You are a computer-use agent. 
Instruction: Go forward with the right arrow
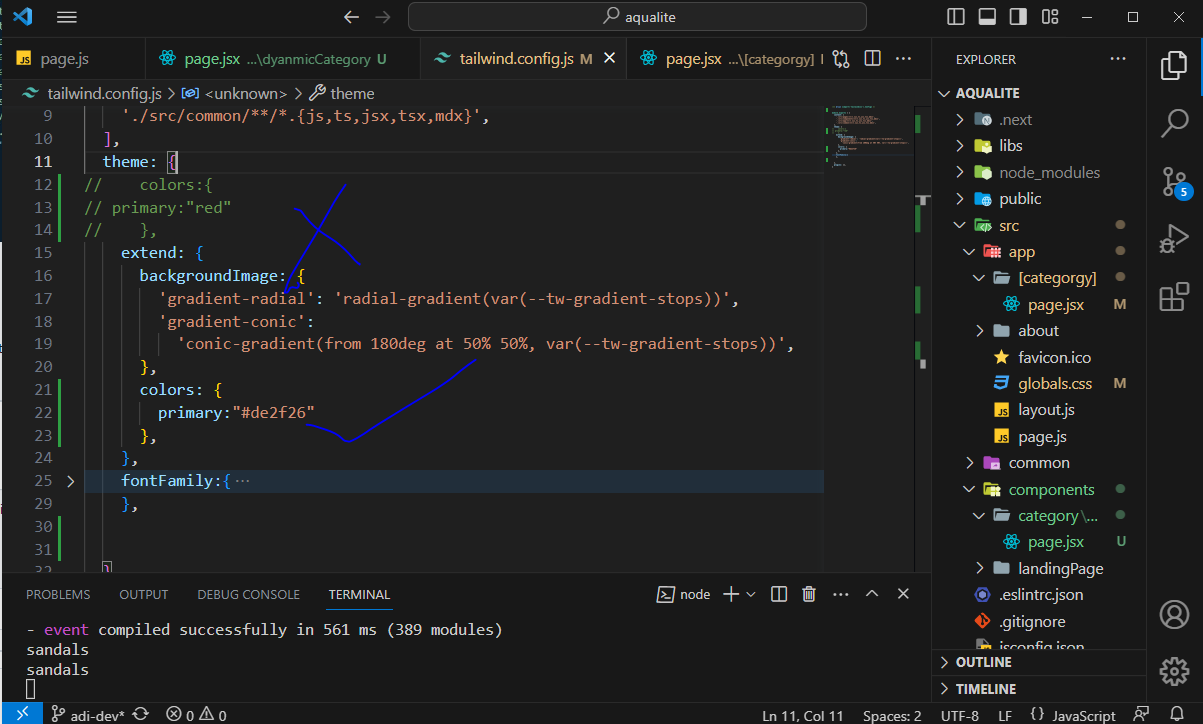click(x=382, y=17)
